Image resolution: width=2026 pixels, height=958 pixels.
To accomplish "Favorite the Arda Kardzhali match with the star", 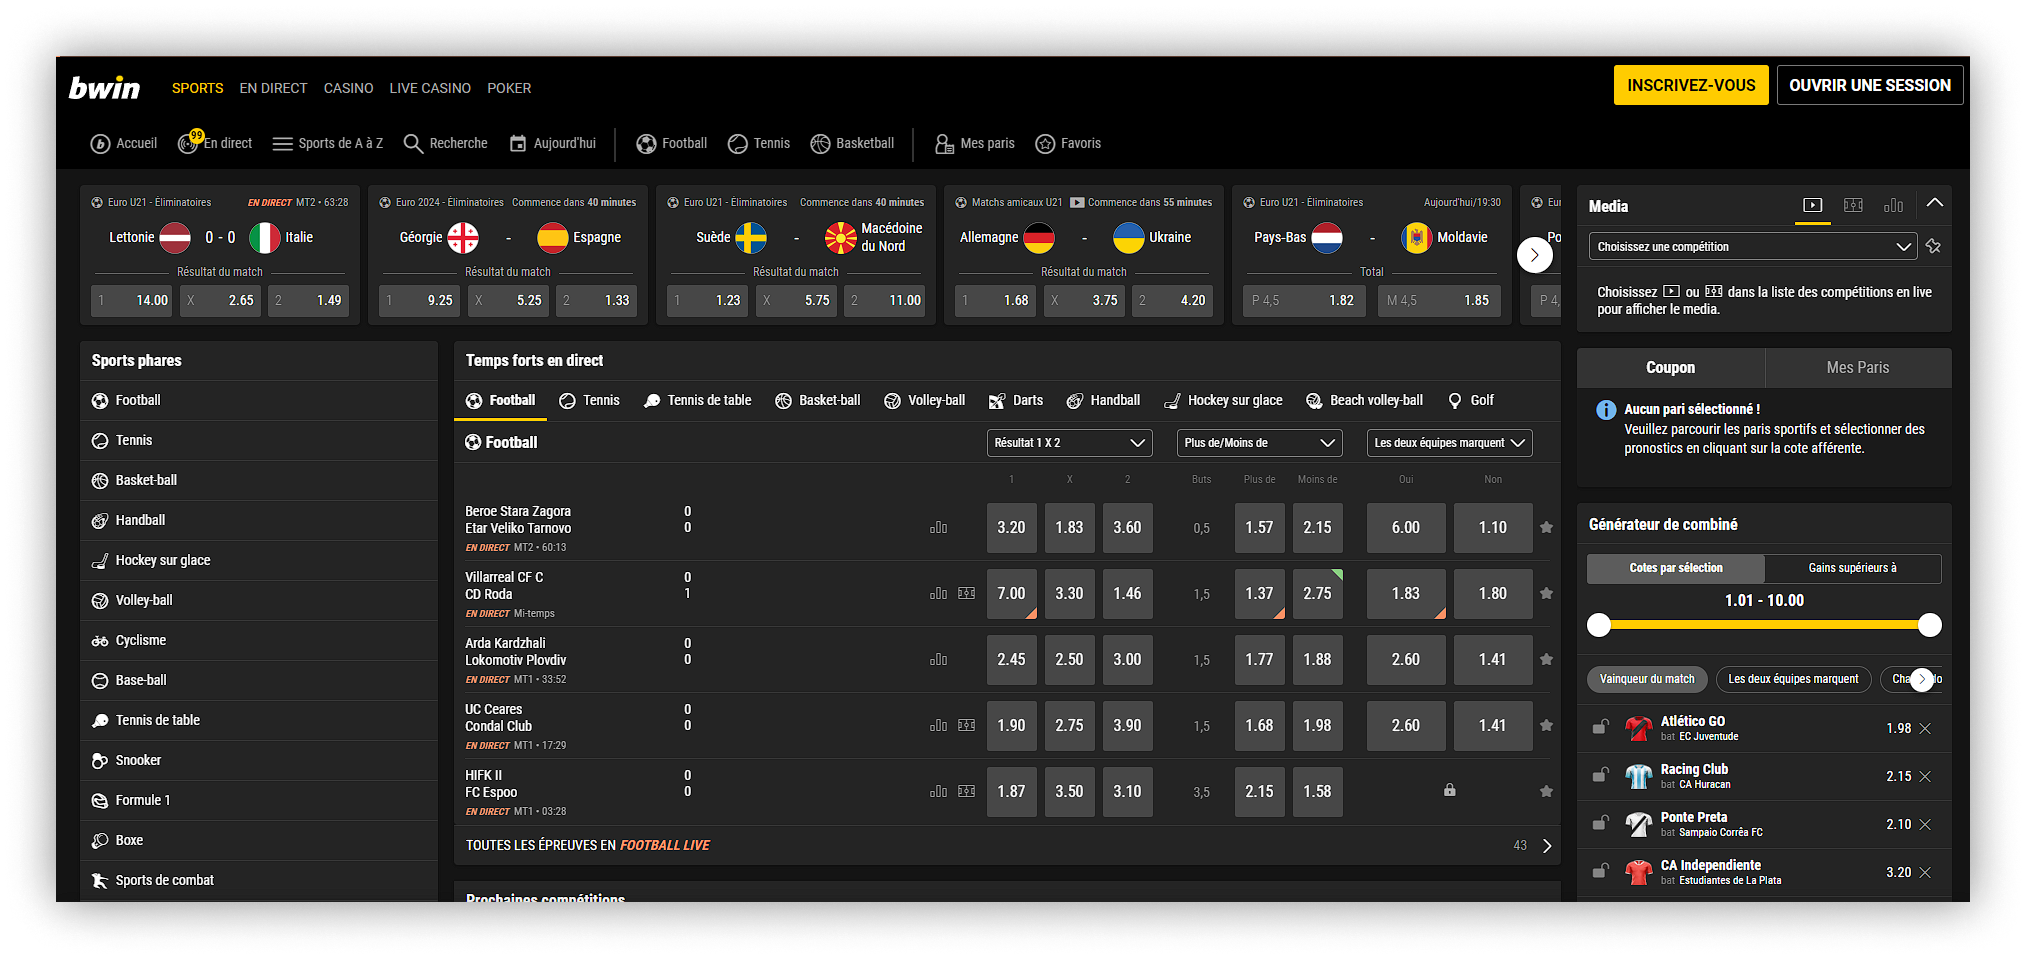I will coord(1546,659).
